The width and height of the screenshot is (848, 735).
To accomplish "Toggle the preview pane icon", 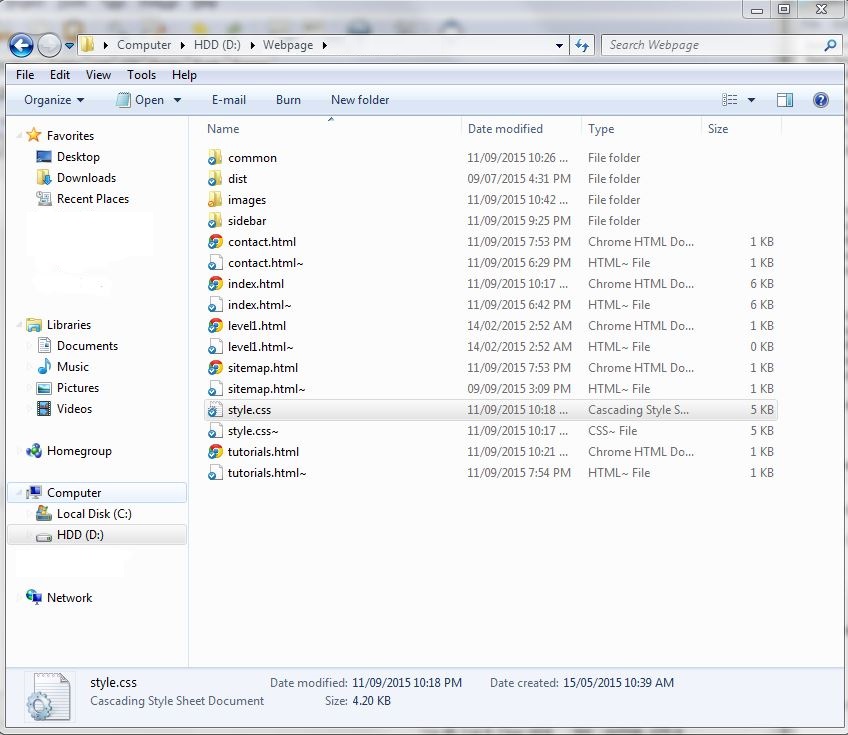I will click(x=785, y=100).
